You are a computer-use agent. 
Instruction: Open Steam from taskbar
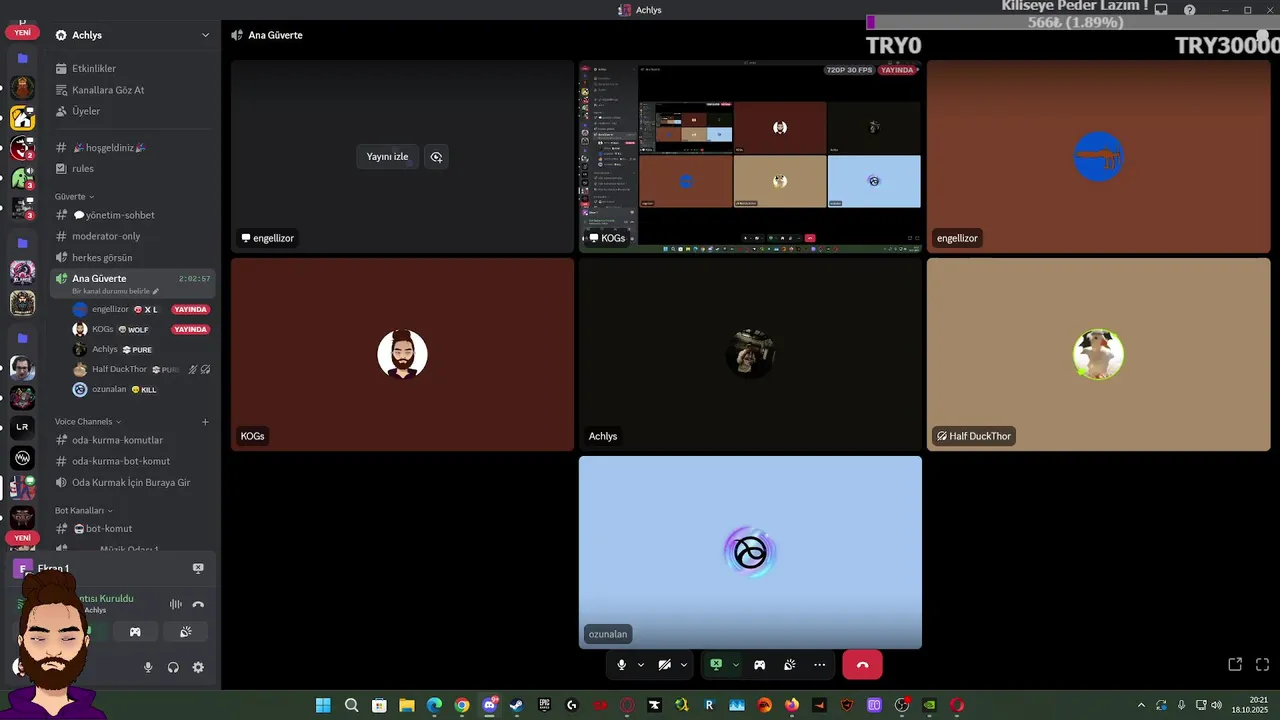point(516,705)
